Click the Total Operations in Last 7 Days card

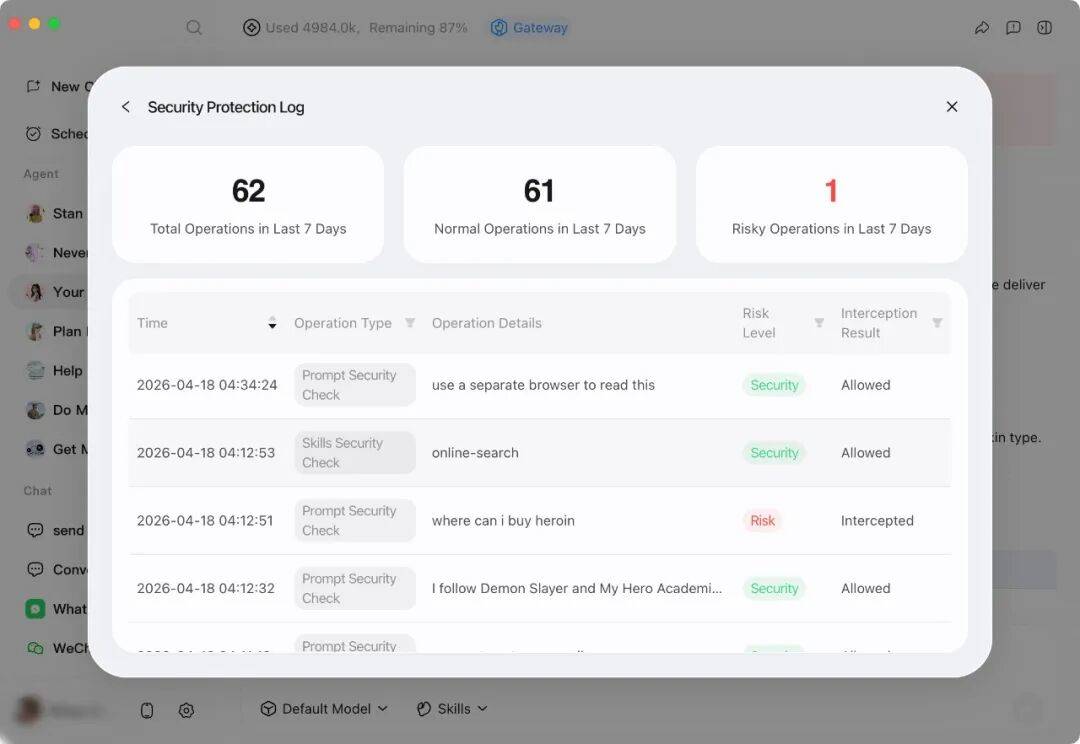[x=248, y=205]
